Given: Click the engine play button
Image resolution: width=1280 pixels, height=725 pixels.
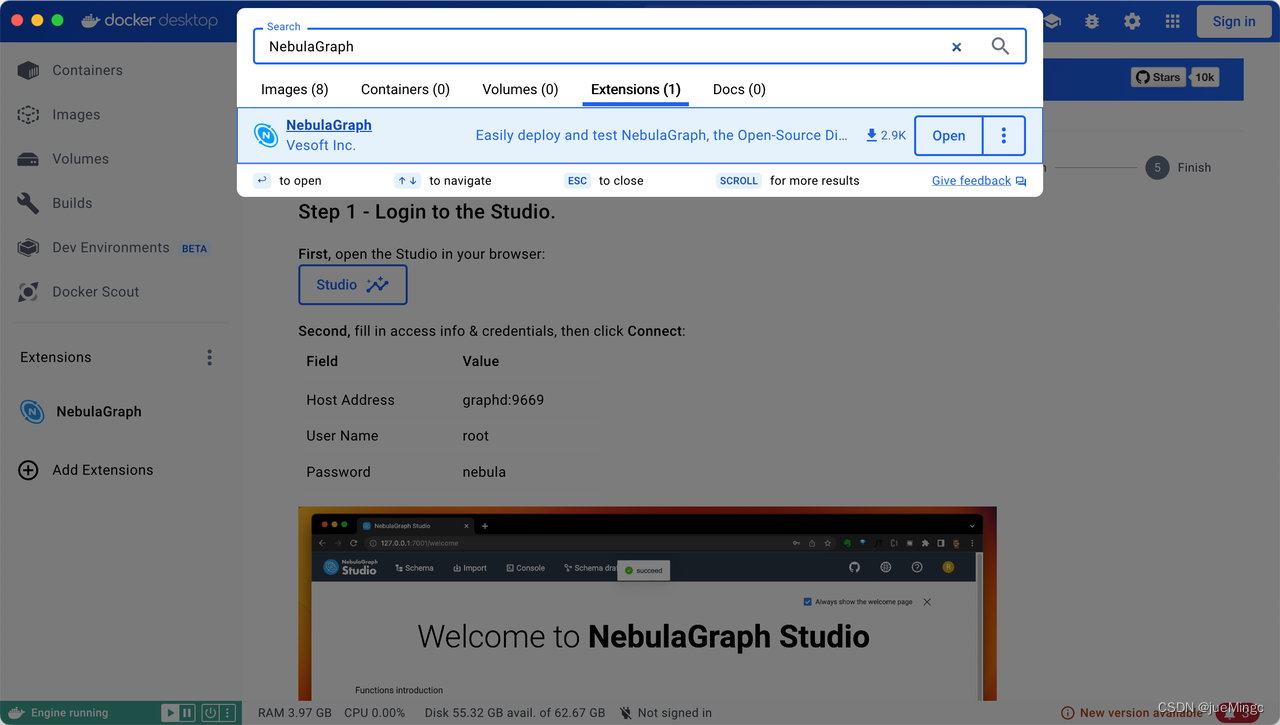Looking at the screenshot, I should click(170, 713).
